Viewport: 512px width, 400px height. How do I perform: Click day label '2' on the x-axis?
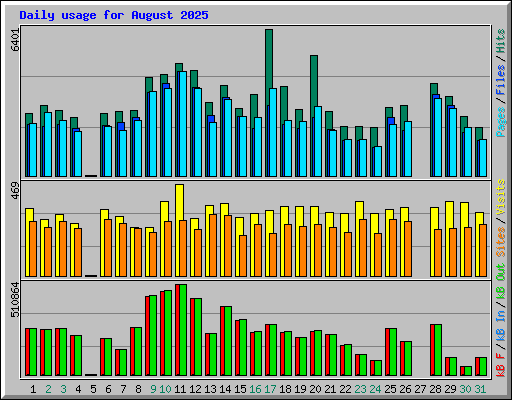coord(48,389)
